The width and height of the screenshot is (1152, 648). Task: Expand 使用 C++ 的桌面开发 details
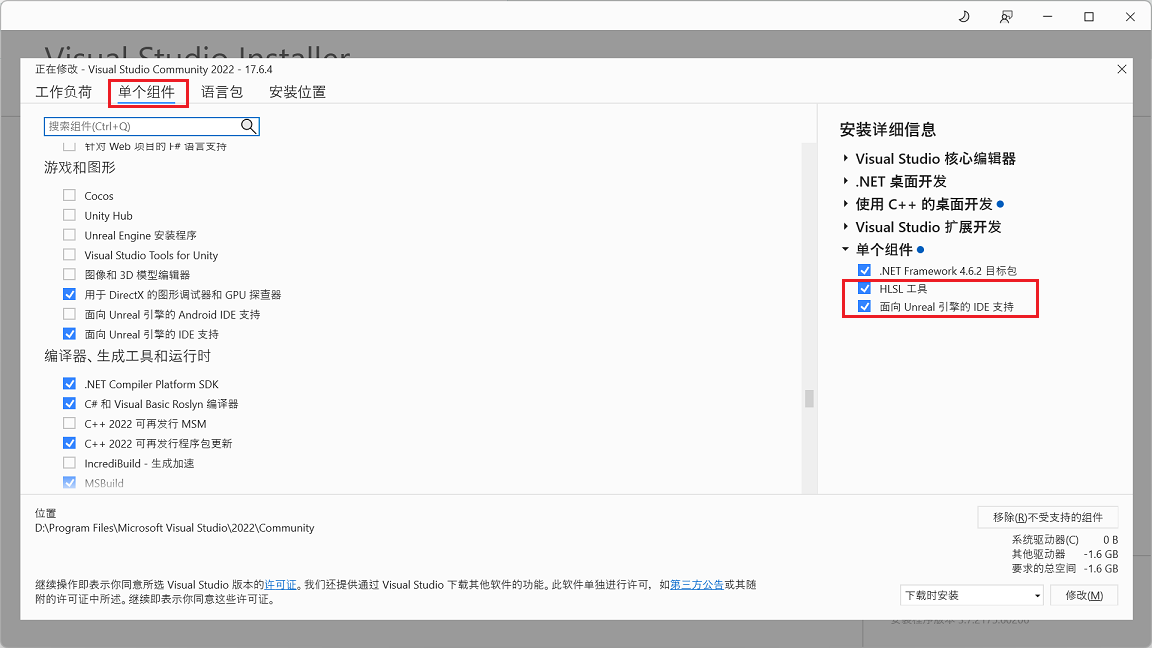tap(846, 204)
